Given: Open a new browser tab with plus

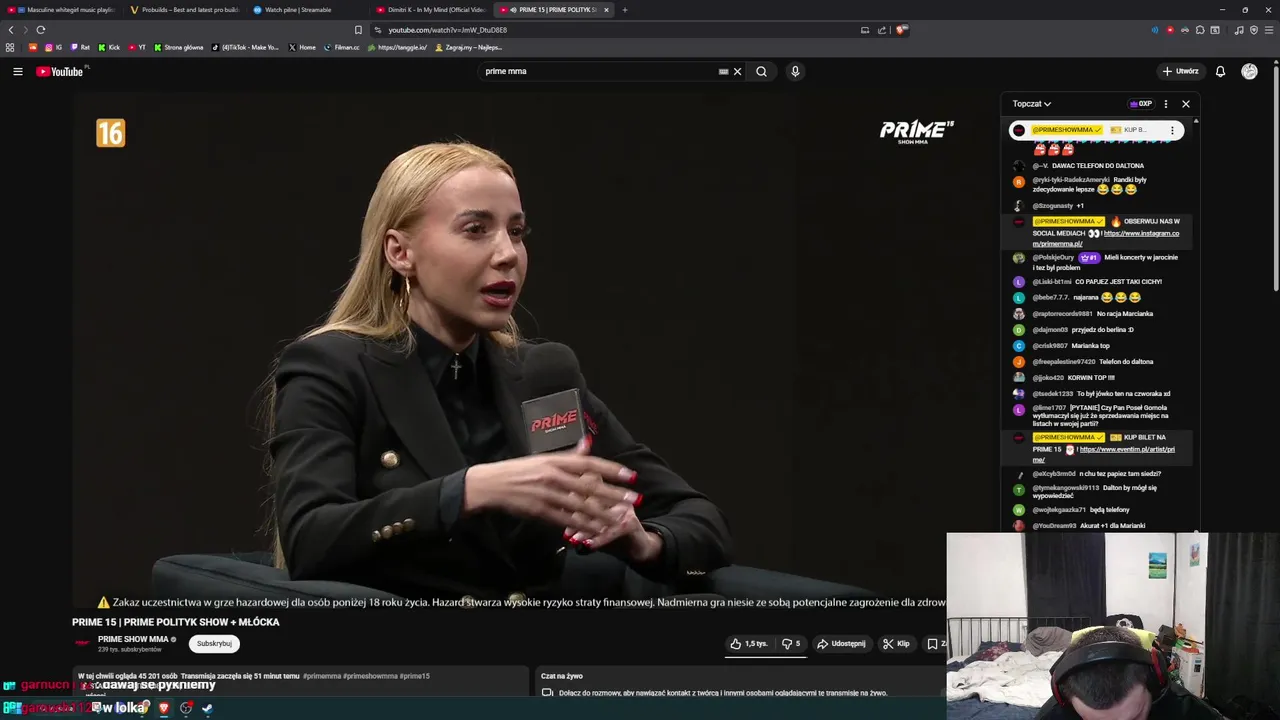Looking at the screenshot, I should coord(625,10).
